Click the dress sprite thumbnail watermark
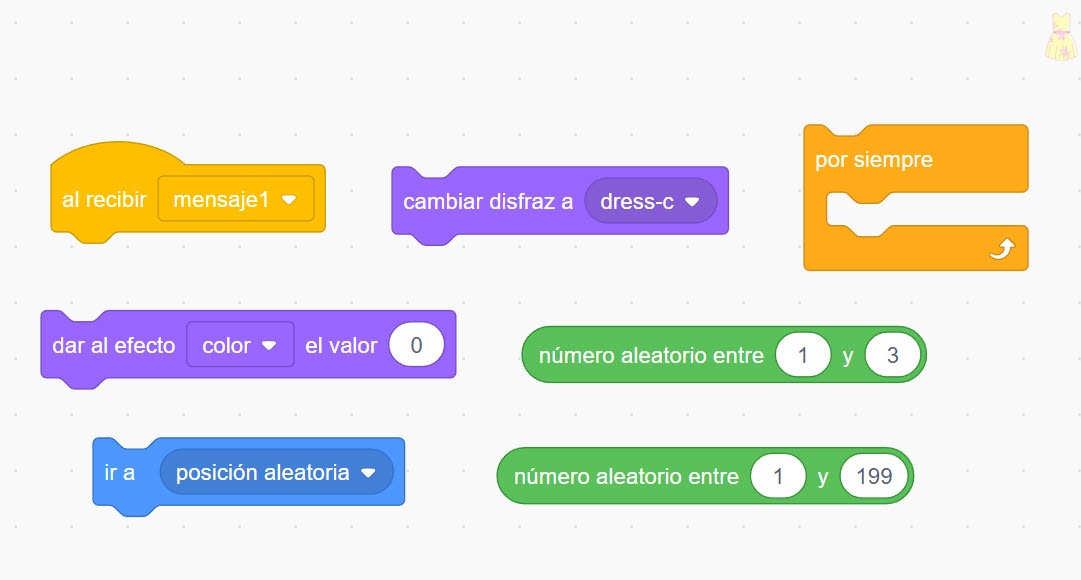Image resolution: width=1081 pixels, height=580 pixels. click(1058, 38)
